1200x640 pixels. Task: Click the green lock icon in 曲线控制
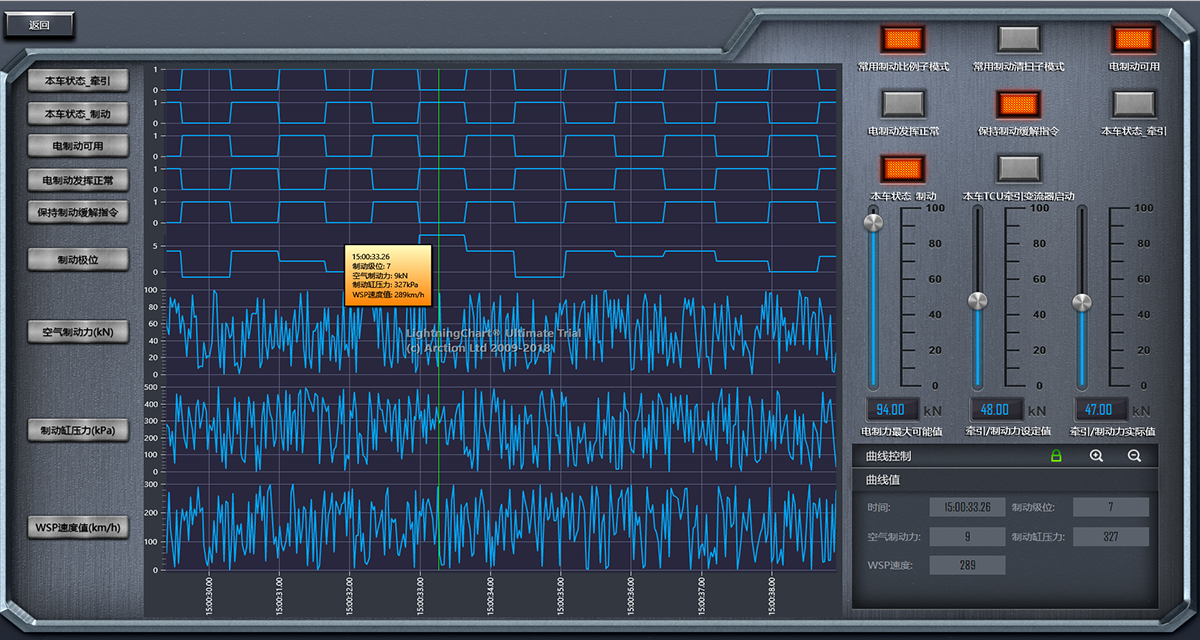(x=1055, y=456)
